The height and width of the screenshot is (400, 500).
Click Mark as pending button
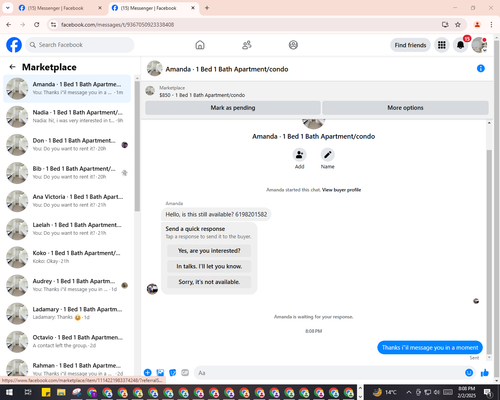coord(233,108)
